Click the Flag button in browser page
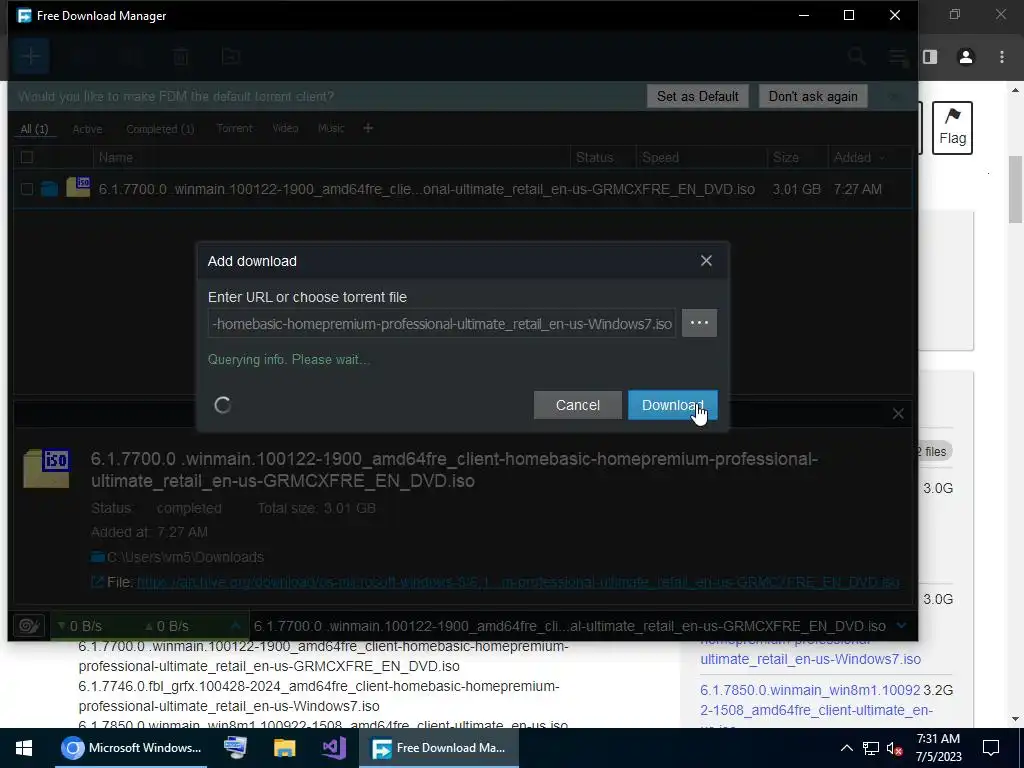Viewport: 1024px width, 768px height. [x=952, y=128]
